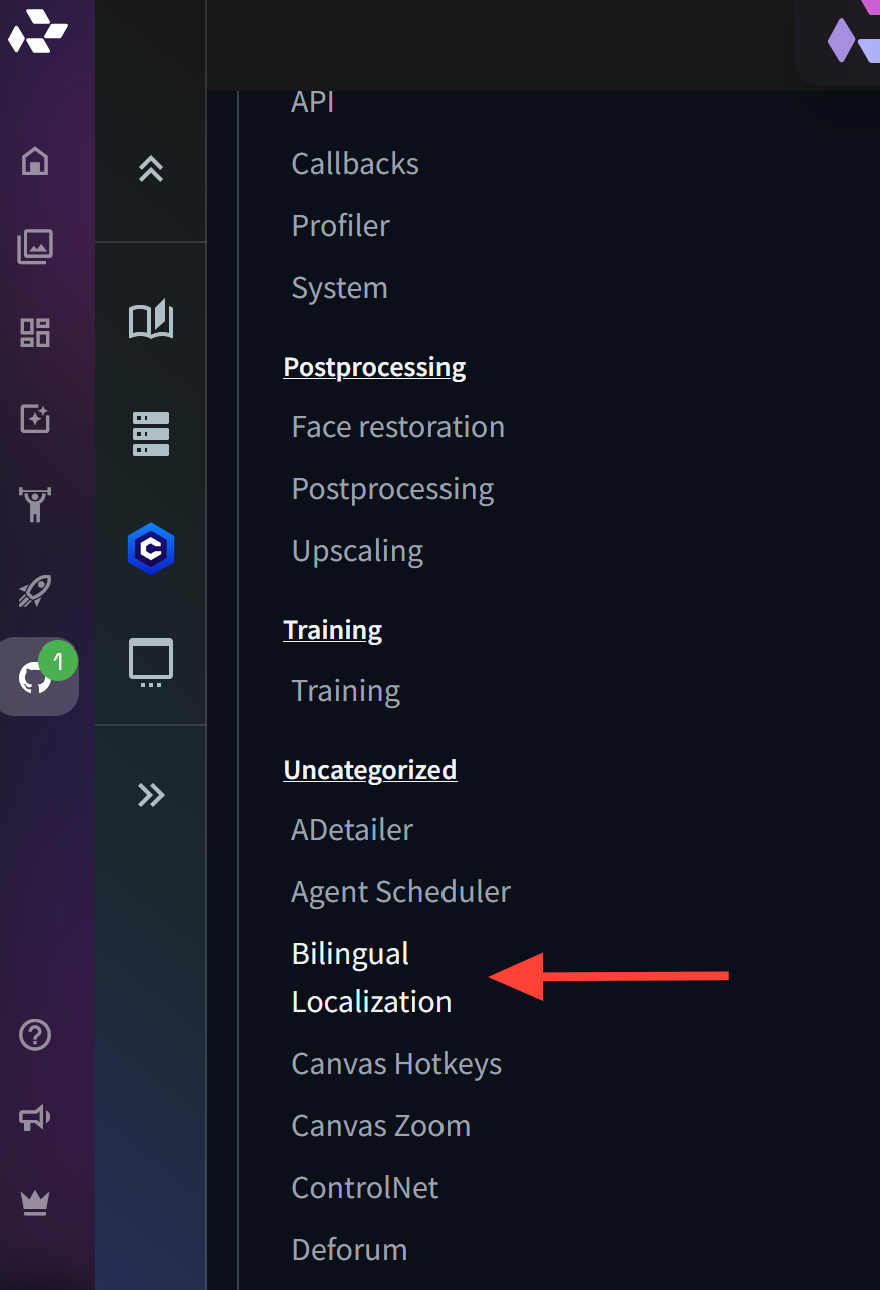Open the Bilingual Localization page
This screenshot has width=880, height=1290.
point(371,977)
